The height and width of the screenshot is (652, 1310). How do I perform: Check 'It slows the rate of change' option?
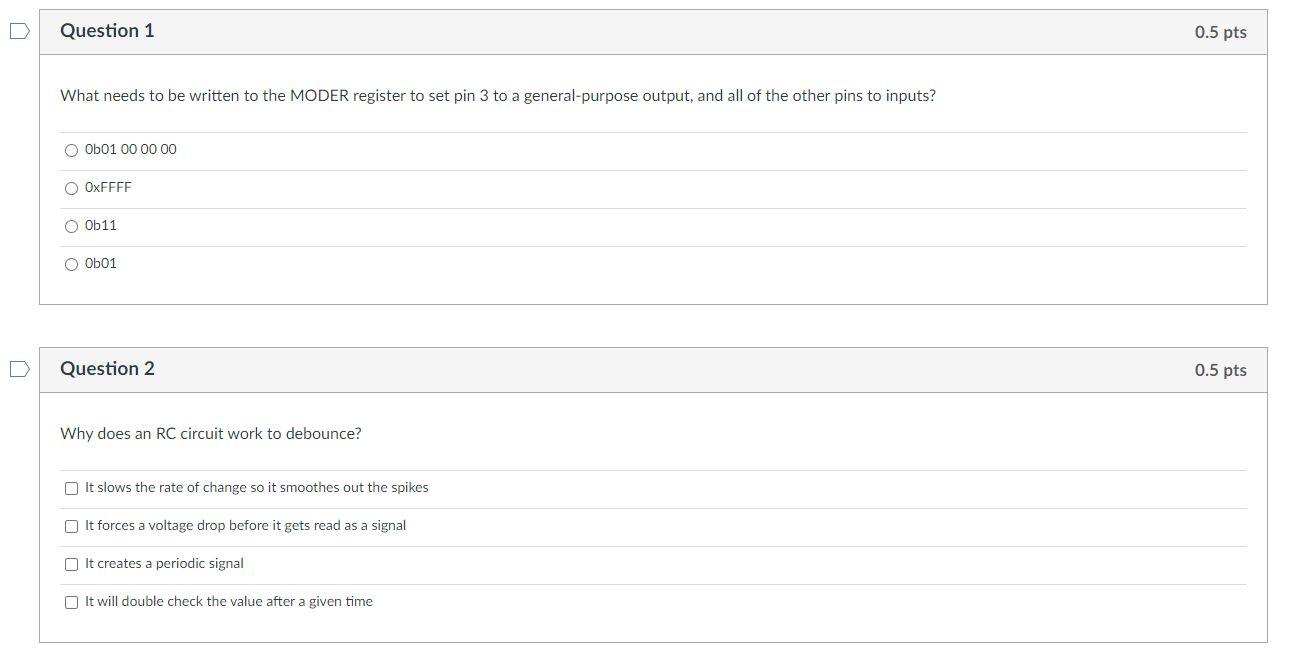[71, 488]
